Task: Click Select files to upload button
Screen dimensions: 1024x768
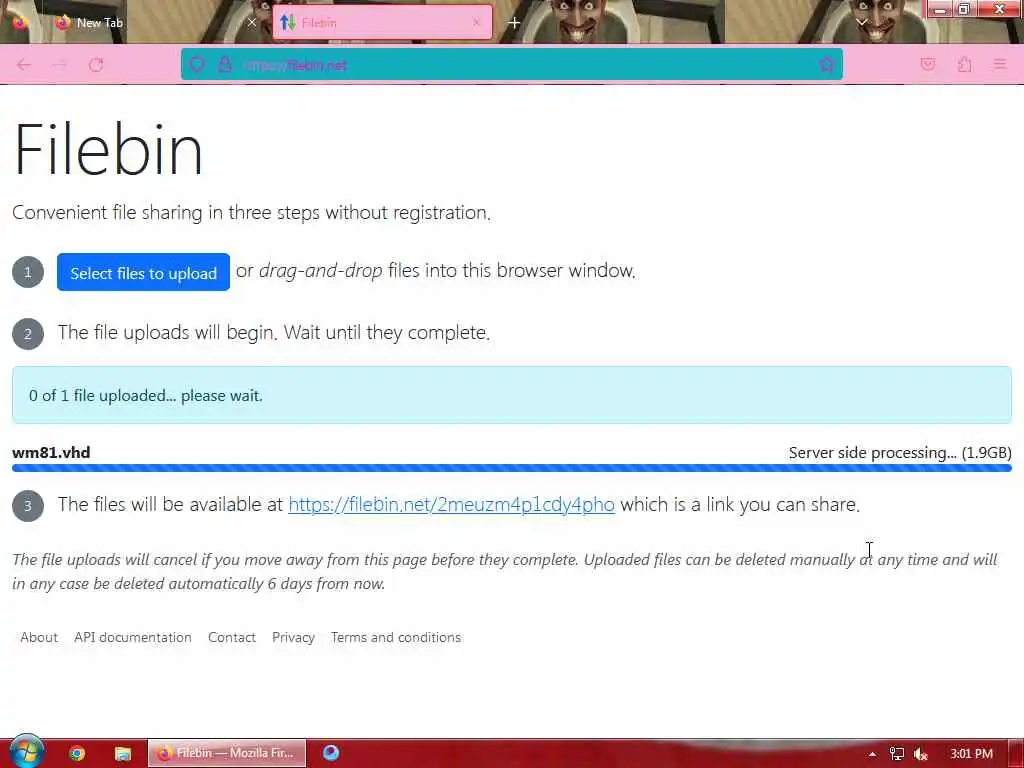Action: tap(143, 272)
